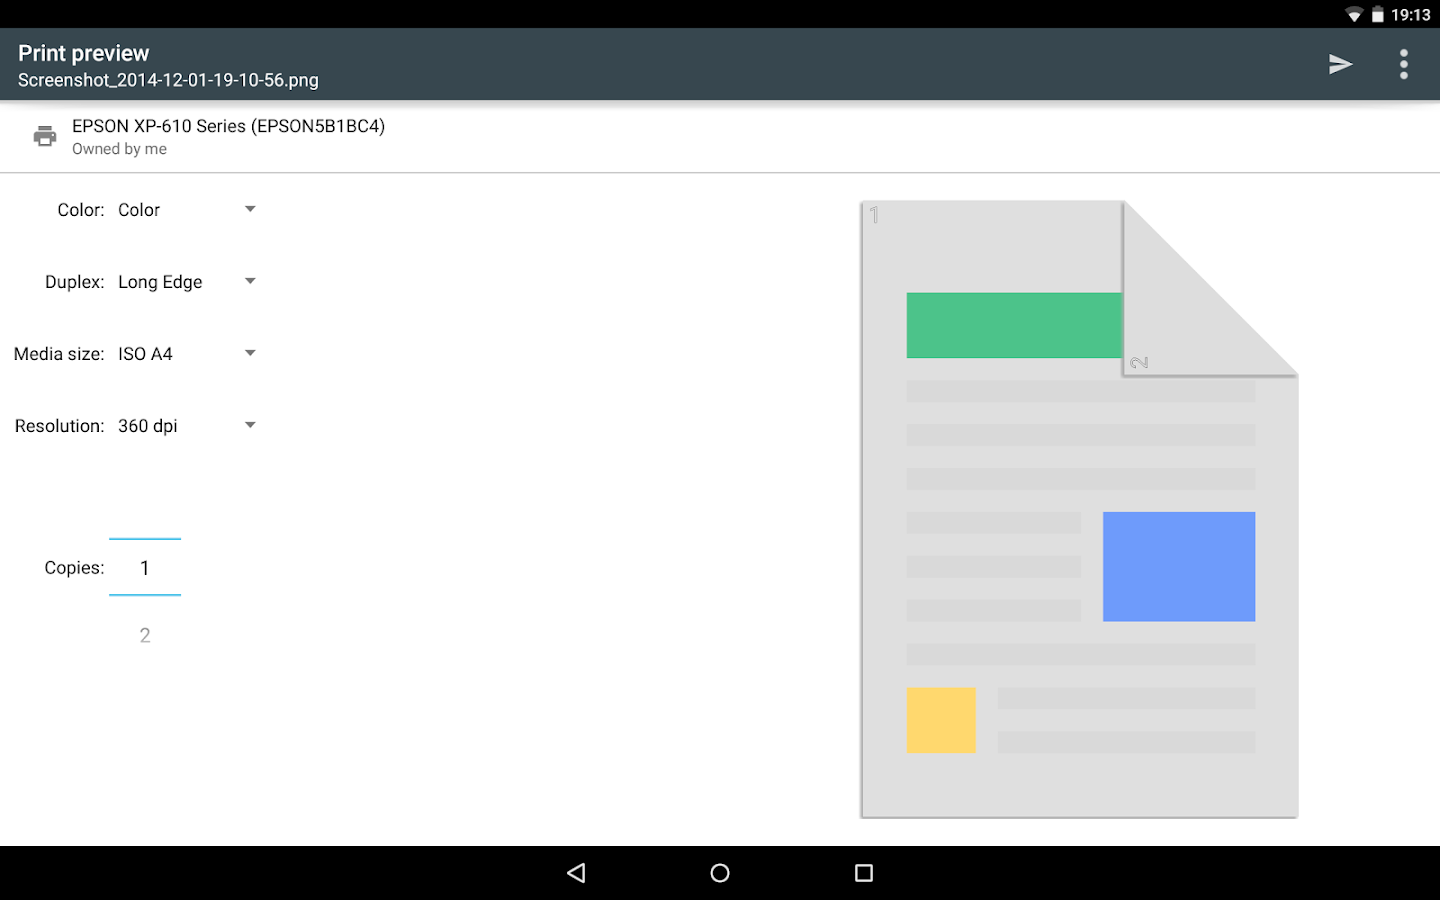Screen dimensions: 1440x900
Task: Tap the yellow block in page preview
Action: (941, 720)
